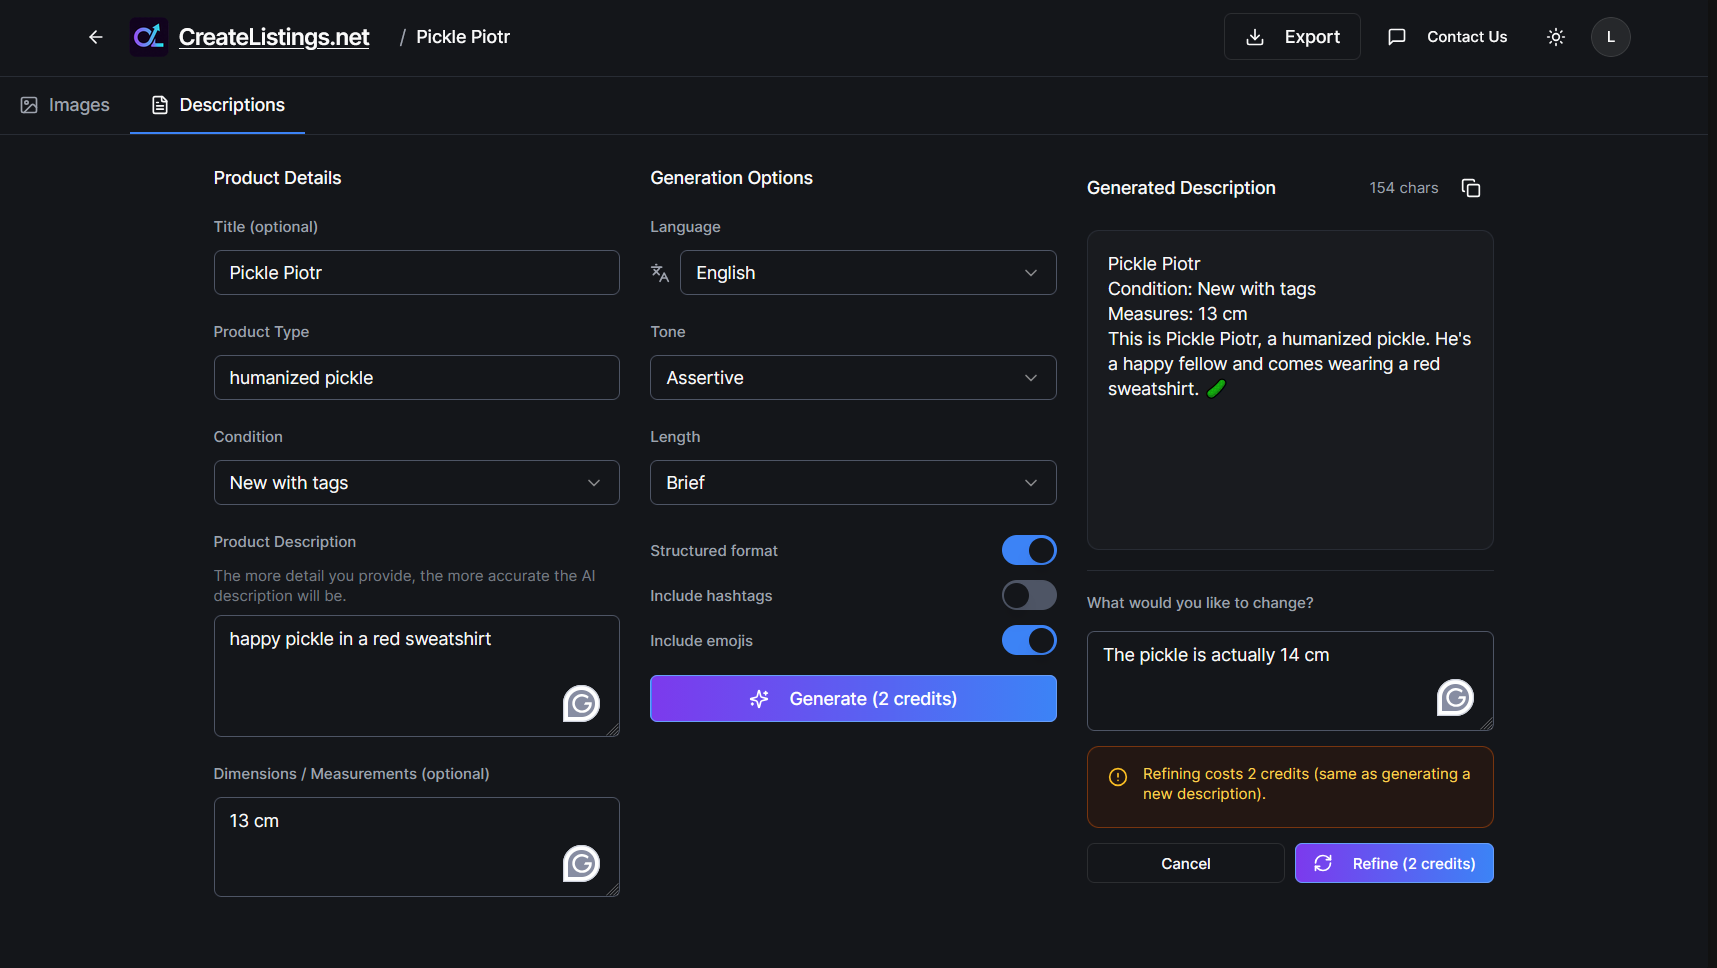1717x968 pixels.
Task: Click the Grammarly icon in Product Description
Action: pyautogui.click(x=581, y=703)
